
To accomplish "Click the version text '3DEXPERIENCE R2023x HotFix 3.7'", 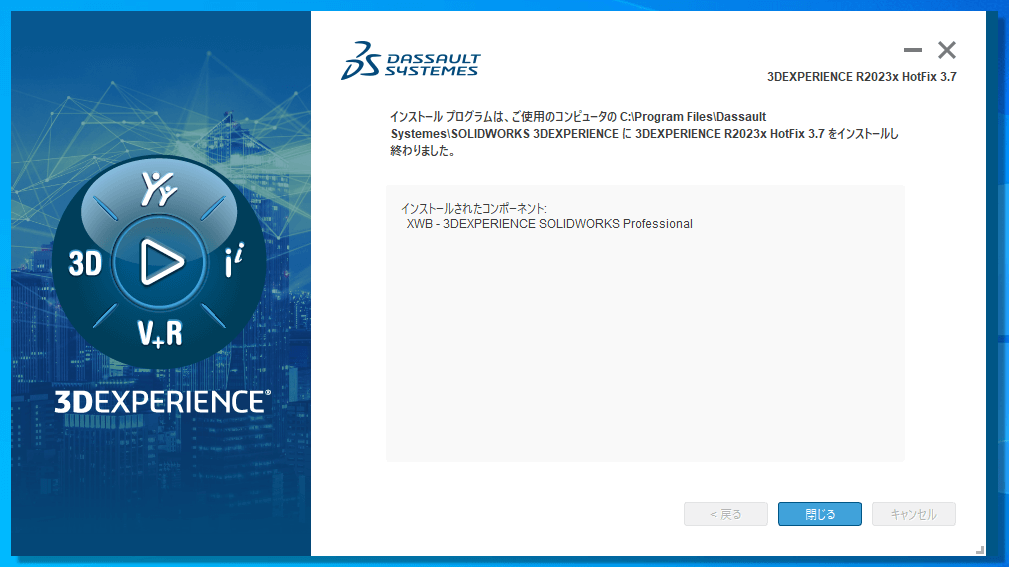I will (862, 77).
